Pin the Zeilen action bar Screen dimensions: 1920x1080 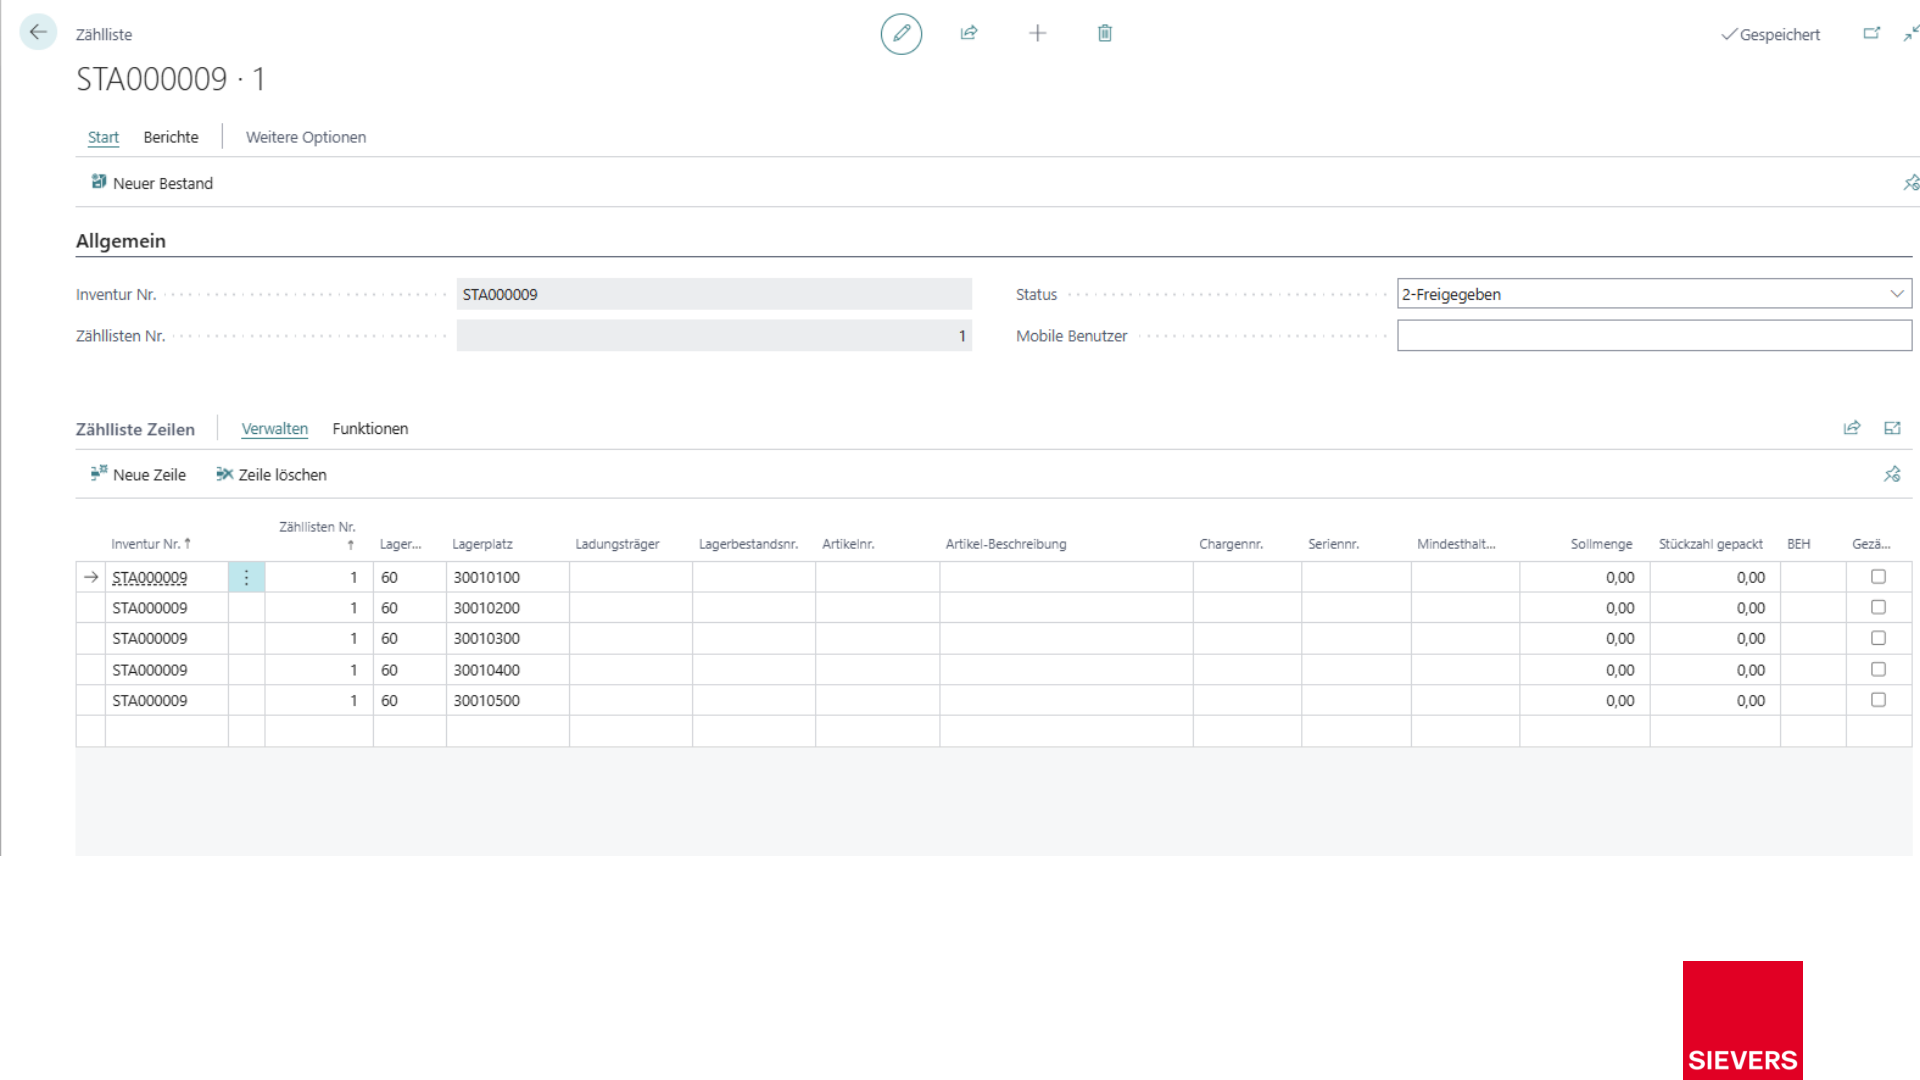(1892, 474)
